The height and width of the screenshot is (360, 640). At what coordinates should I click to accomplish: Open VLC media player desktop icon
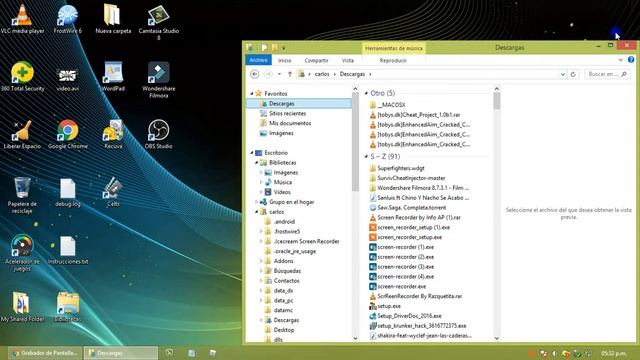(22, 19)
